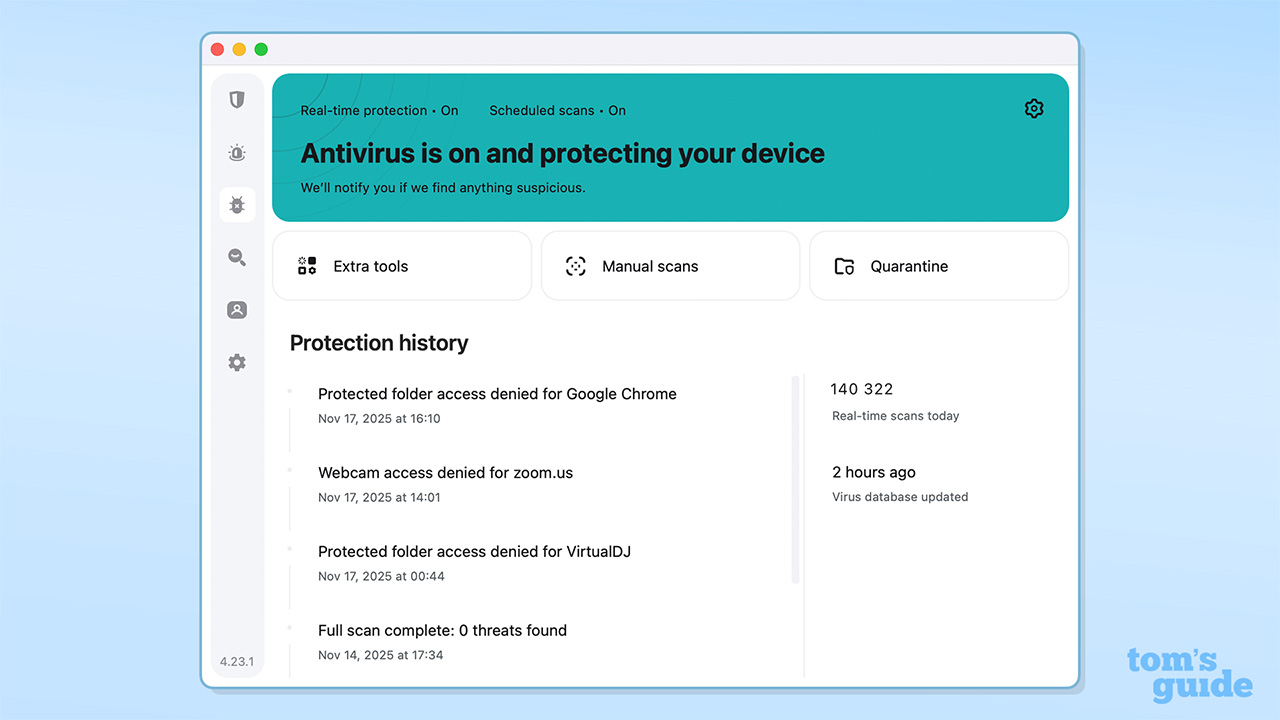Click the Protection history scrollbar
This screenshot has width=1280, height=720.
pyautogui.click(x=795, y=480)
